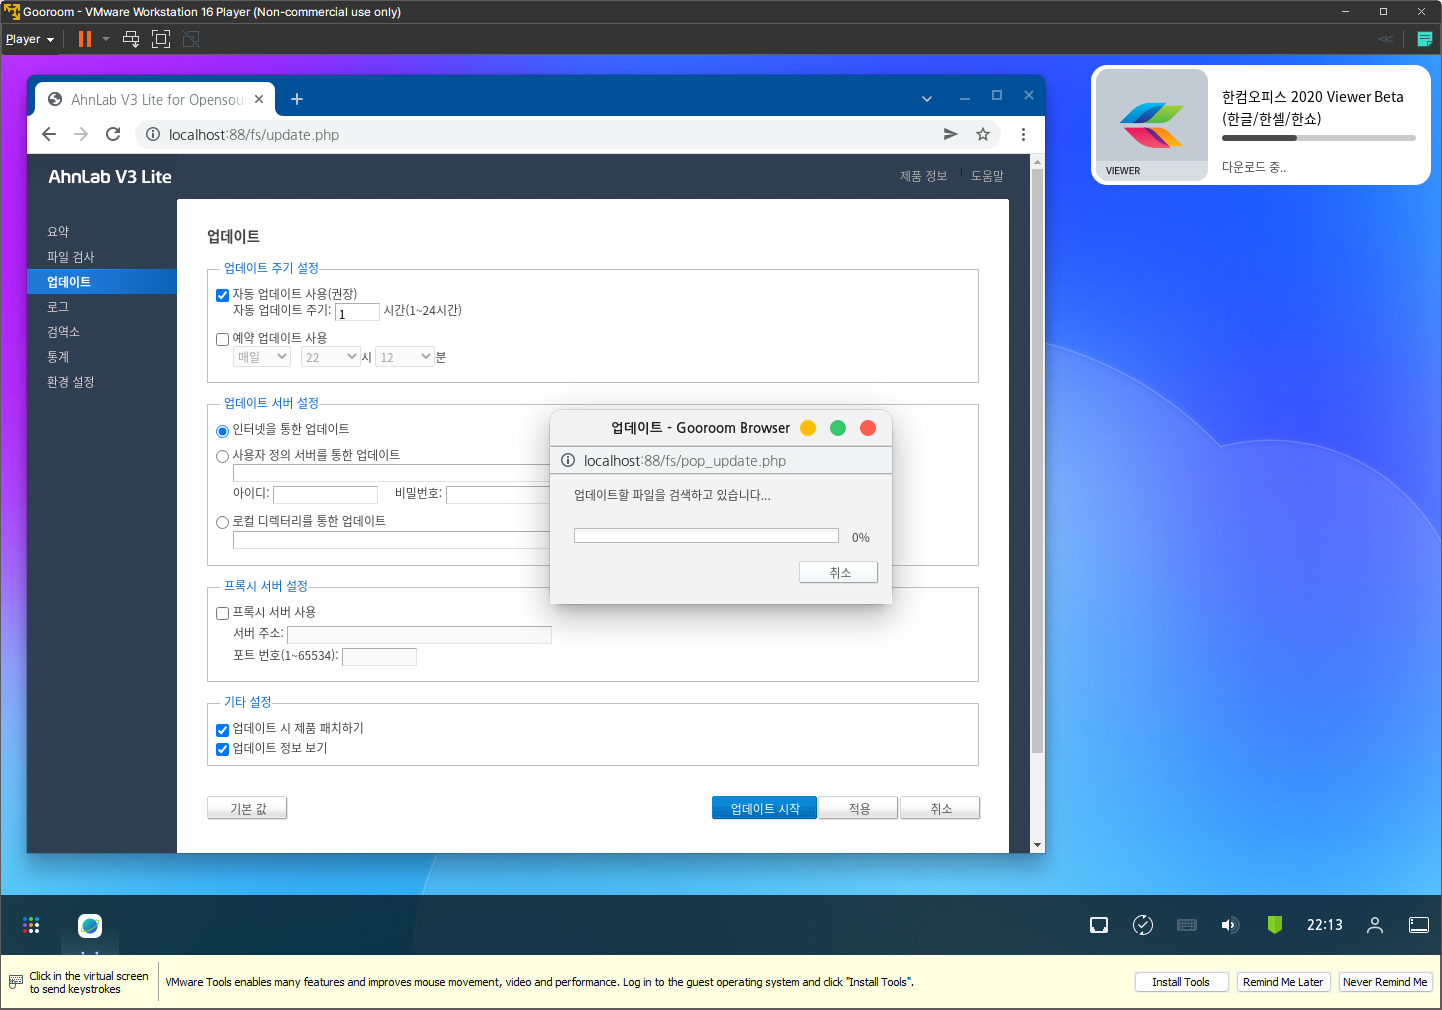Click the update progress bar at 0%
Image resolution: width=1442 pixels, height=1010 pixels.
706,534
